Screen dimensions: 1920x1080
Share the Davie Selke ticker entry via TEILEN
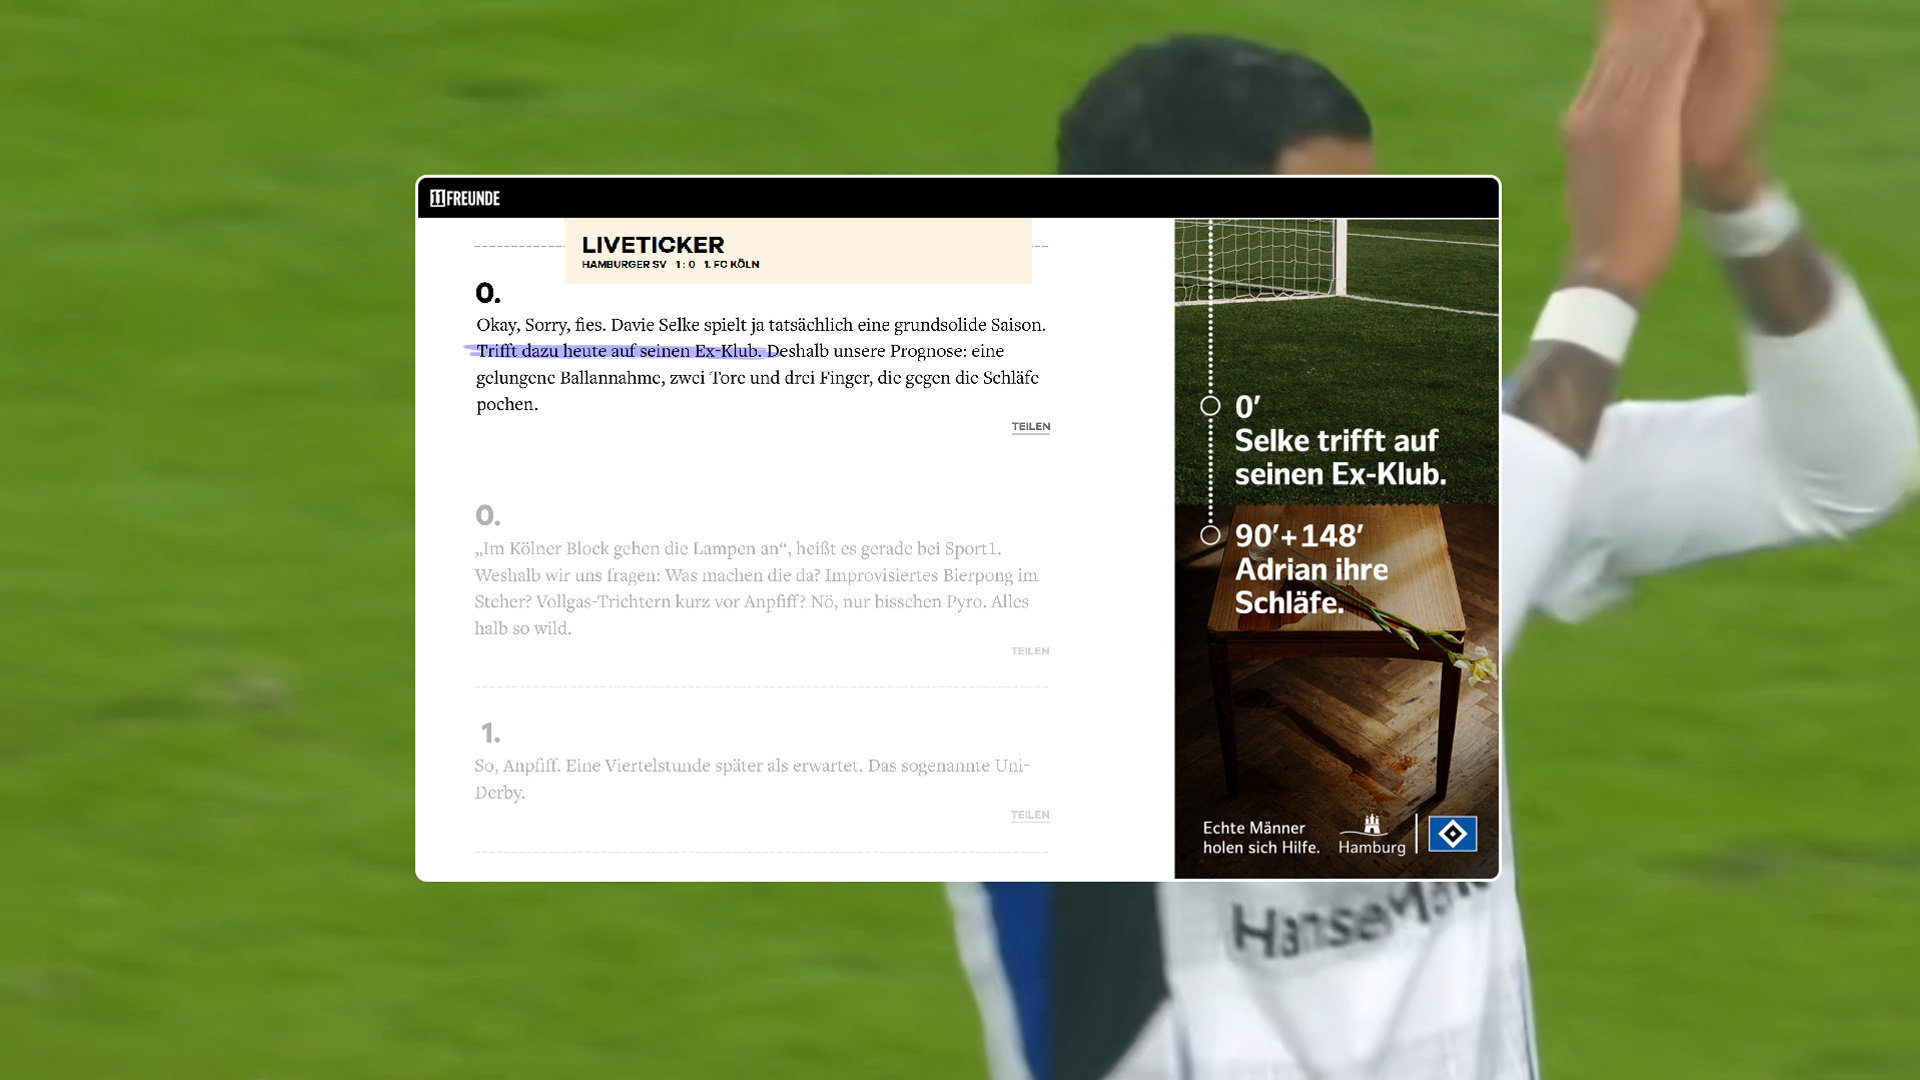(1030, 427)
